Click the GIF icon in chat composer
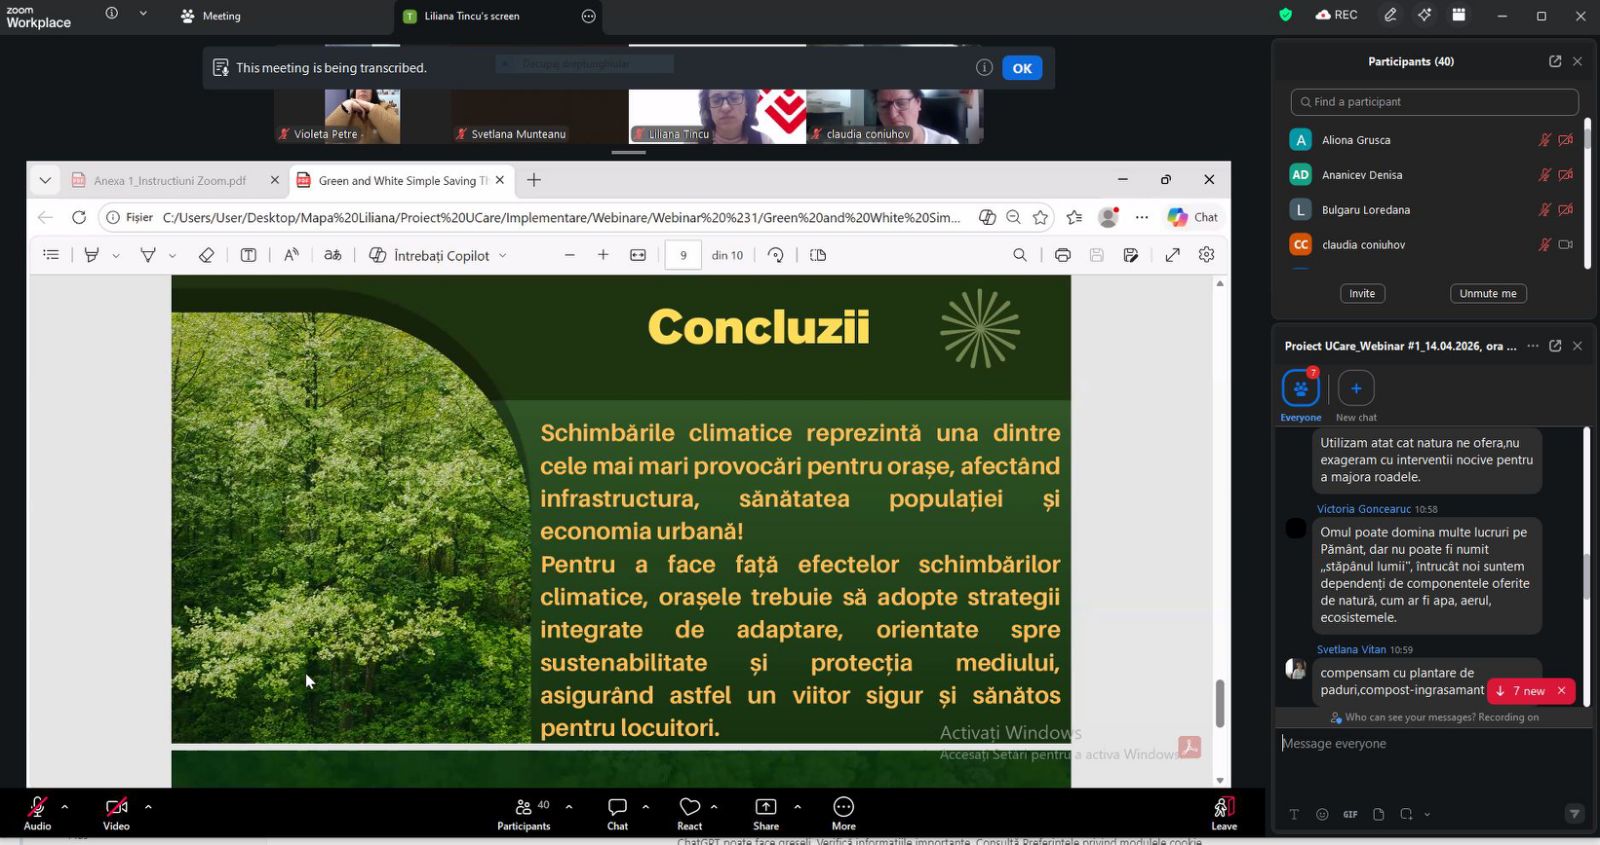This screenshot has width=1600, height=845. click(x=1350, y=814)
